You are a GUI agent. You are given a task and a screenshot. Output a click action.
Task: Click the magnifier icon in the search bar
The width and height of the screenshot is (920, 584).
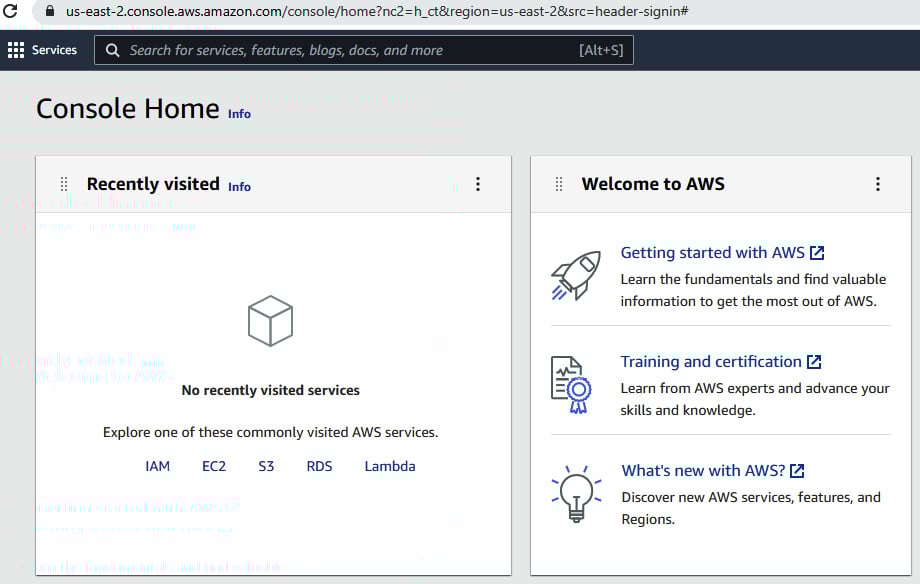[x=112, y=50]
